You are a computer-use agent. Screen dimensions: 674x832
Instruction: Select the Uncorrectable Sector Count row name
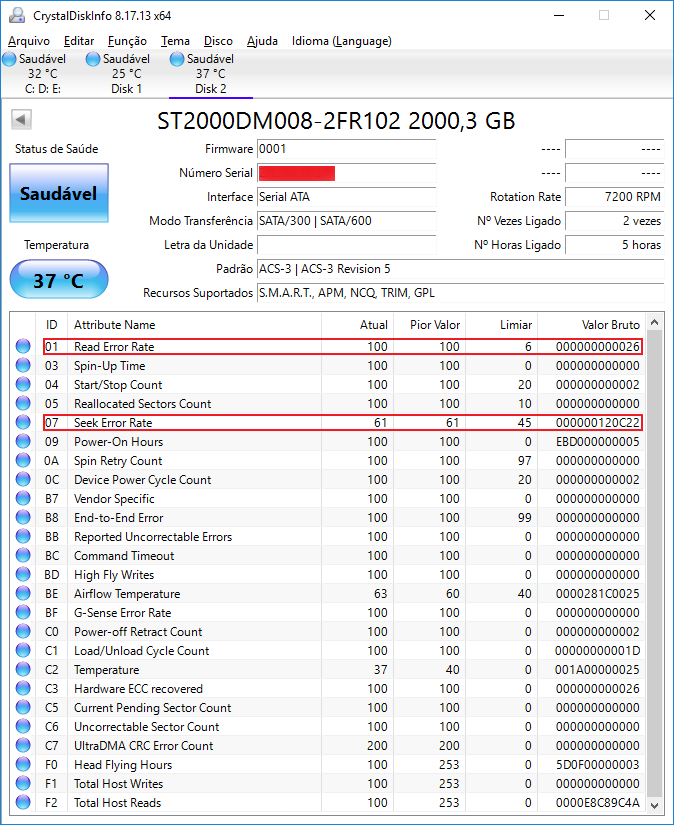coord(146,726)
